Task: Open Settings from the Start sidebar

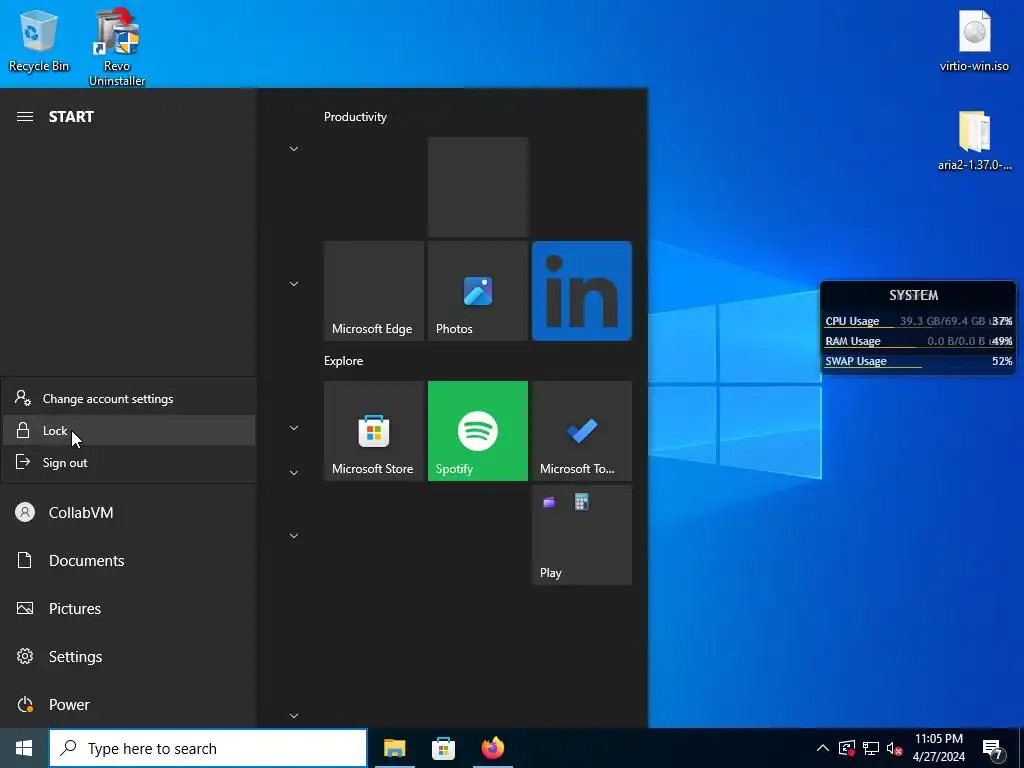Action: pos(129,656)
